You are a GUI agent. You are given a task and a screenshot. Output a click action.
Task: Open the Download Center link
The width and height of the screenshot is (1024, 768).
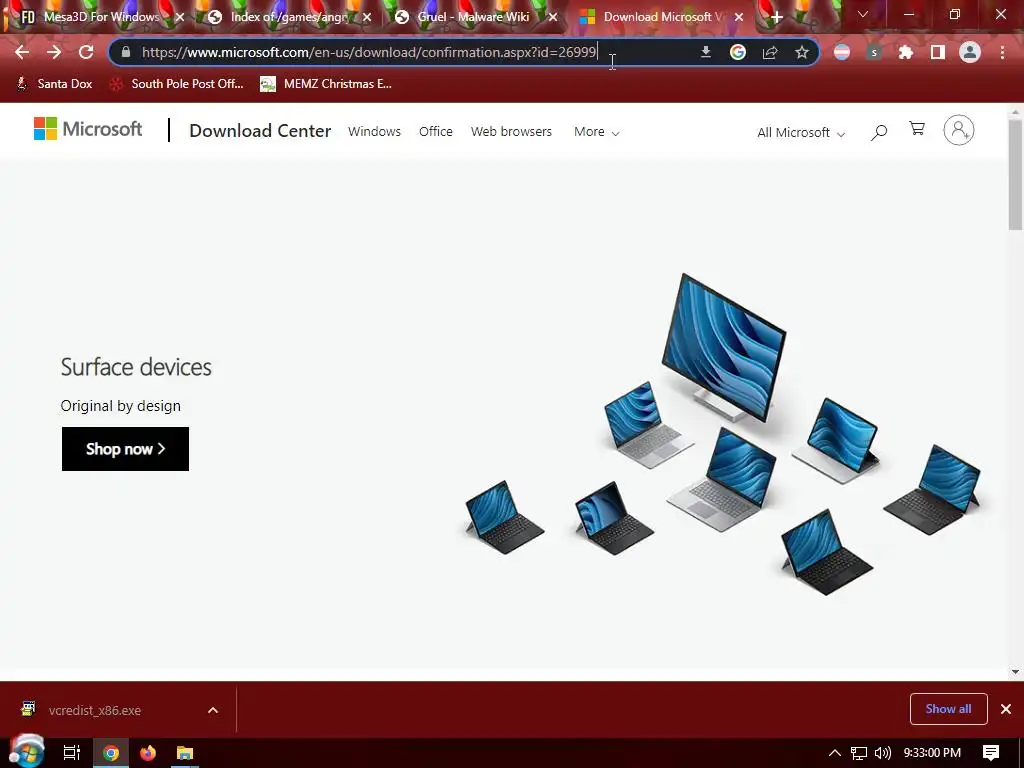pyautogui.click(x=260, y=131)
